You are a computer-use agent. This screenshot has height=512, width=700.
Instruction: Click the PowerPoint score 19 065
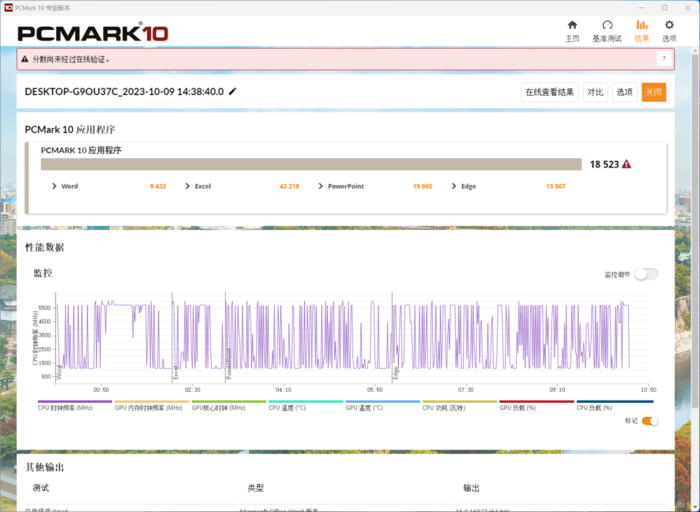click(423, 186)
